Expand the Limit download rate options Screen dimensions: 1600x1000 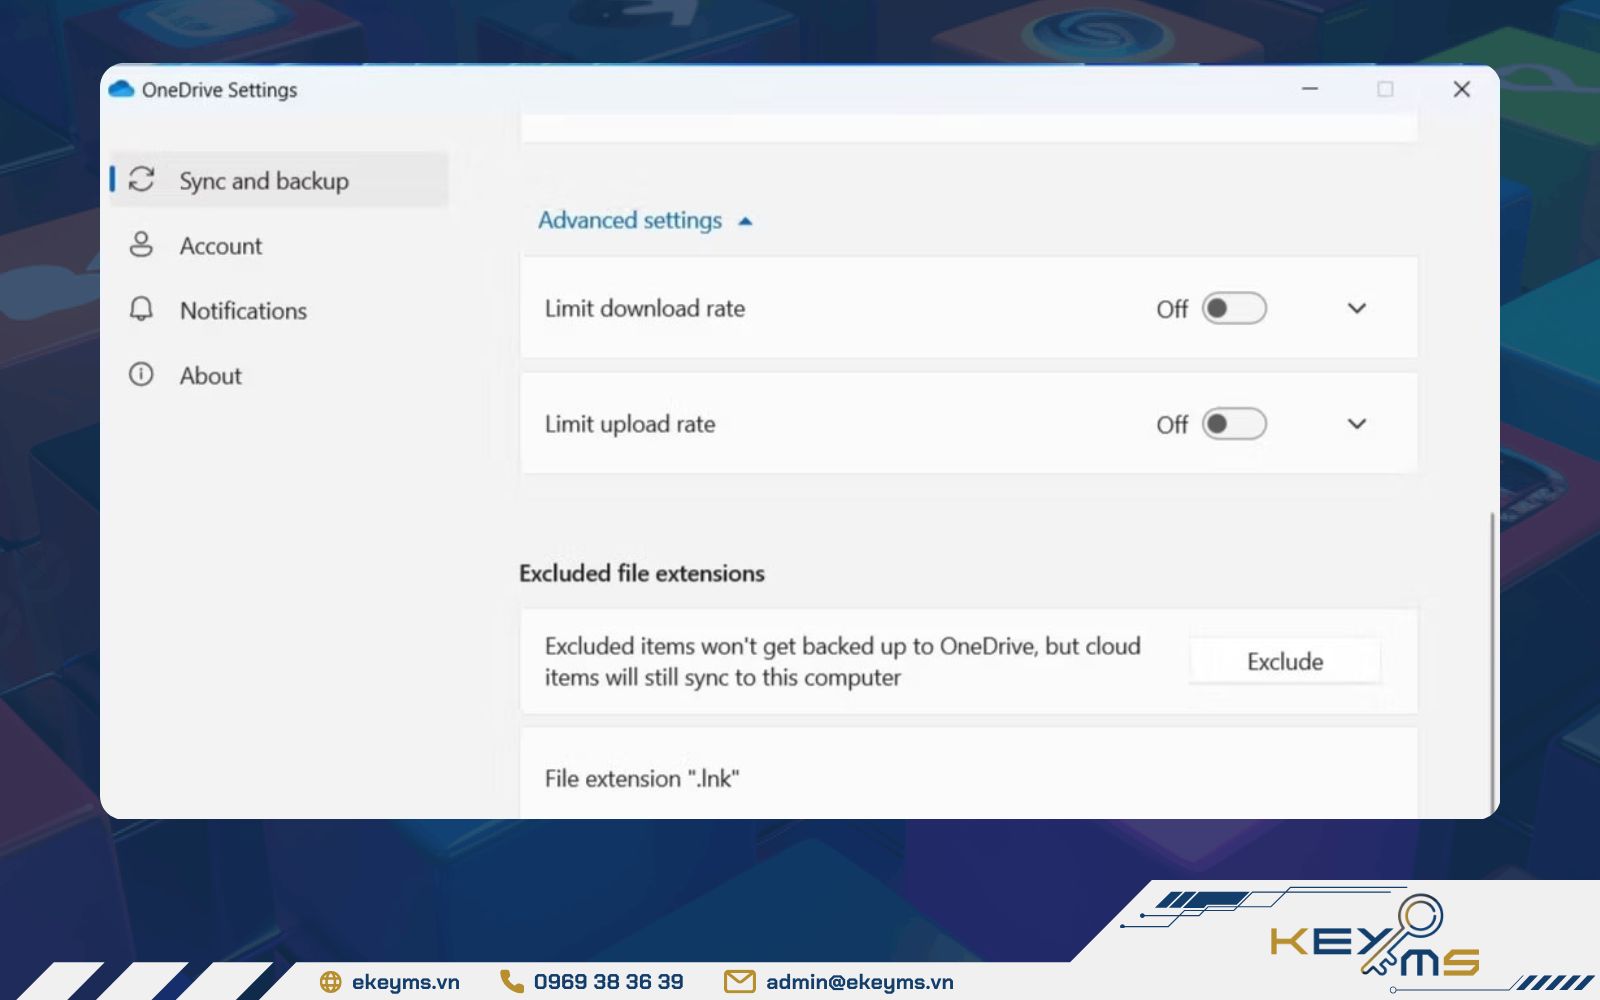[1357, 308]
